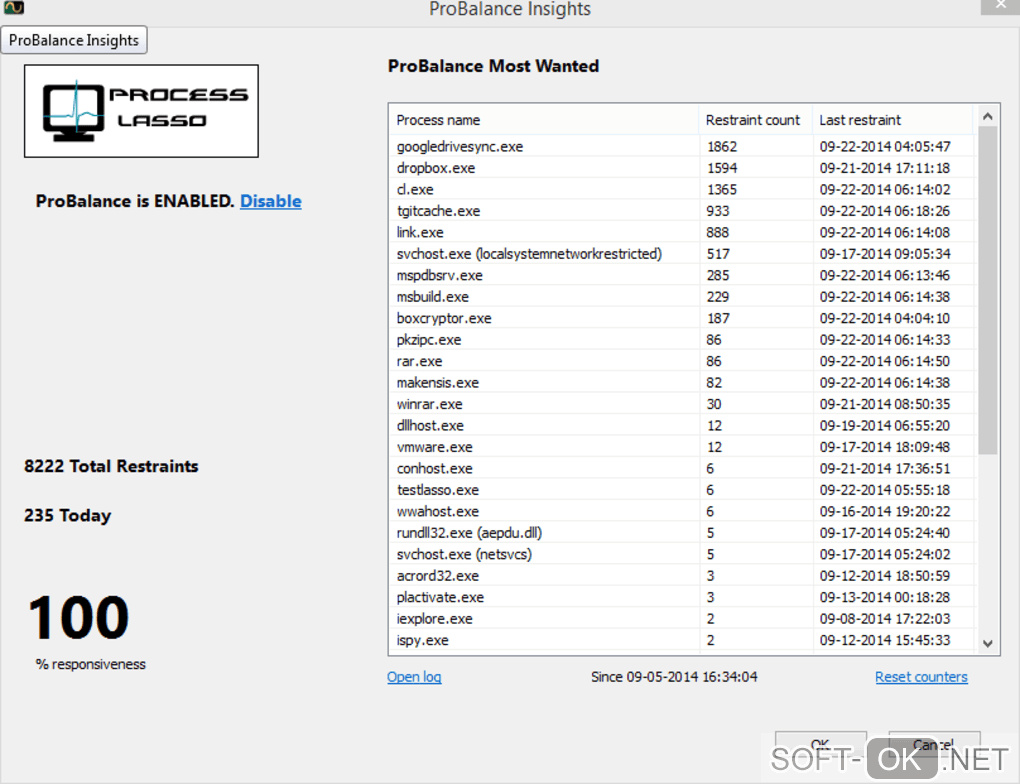
Task: Click the scrollbar down arrow of the list
Action: coord(987,643)
